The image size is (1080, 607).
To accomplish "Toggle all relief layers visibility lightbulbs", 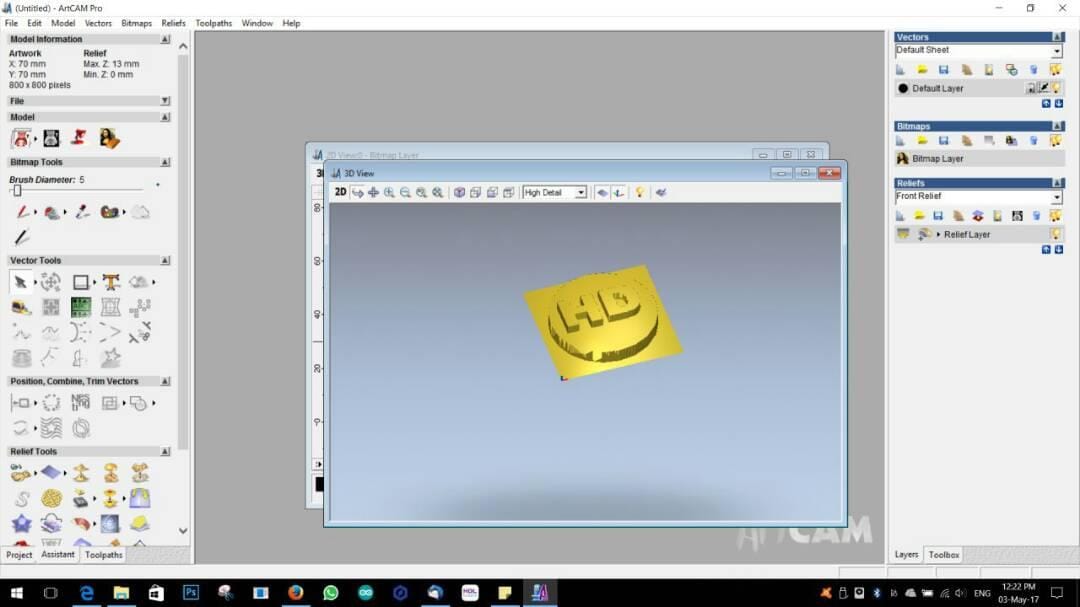I will pos(1055,216).
